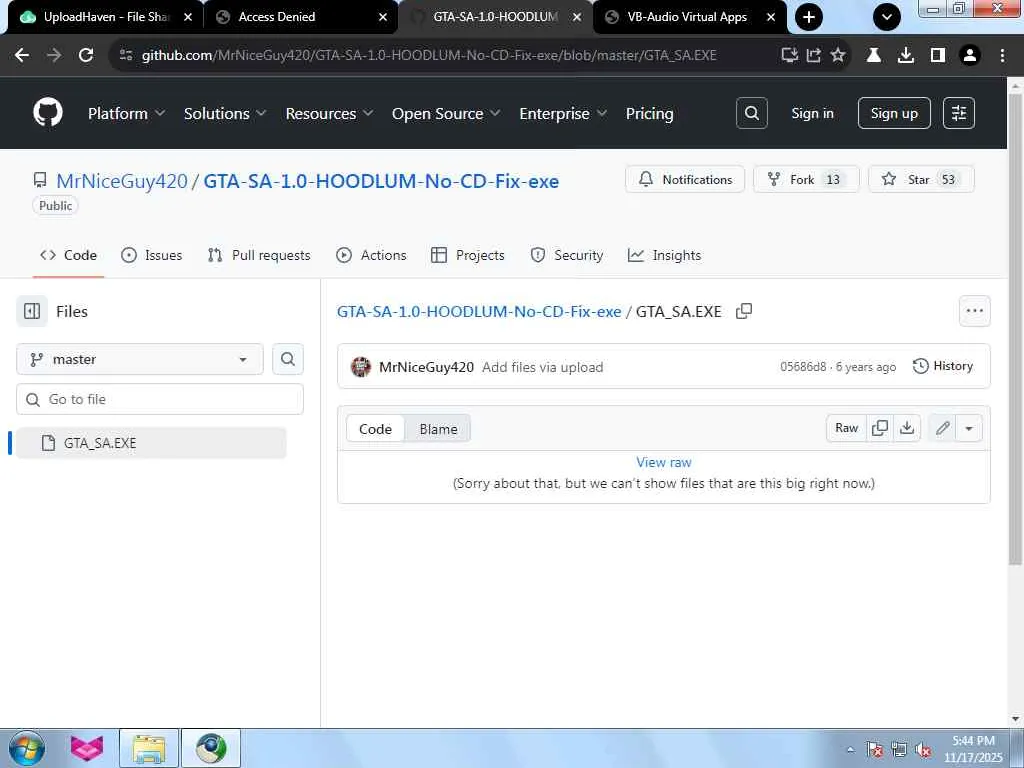Click the share page icon in address bar
The height and width of the screenshot is (768, 1024).
tap(814, 56)
